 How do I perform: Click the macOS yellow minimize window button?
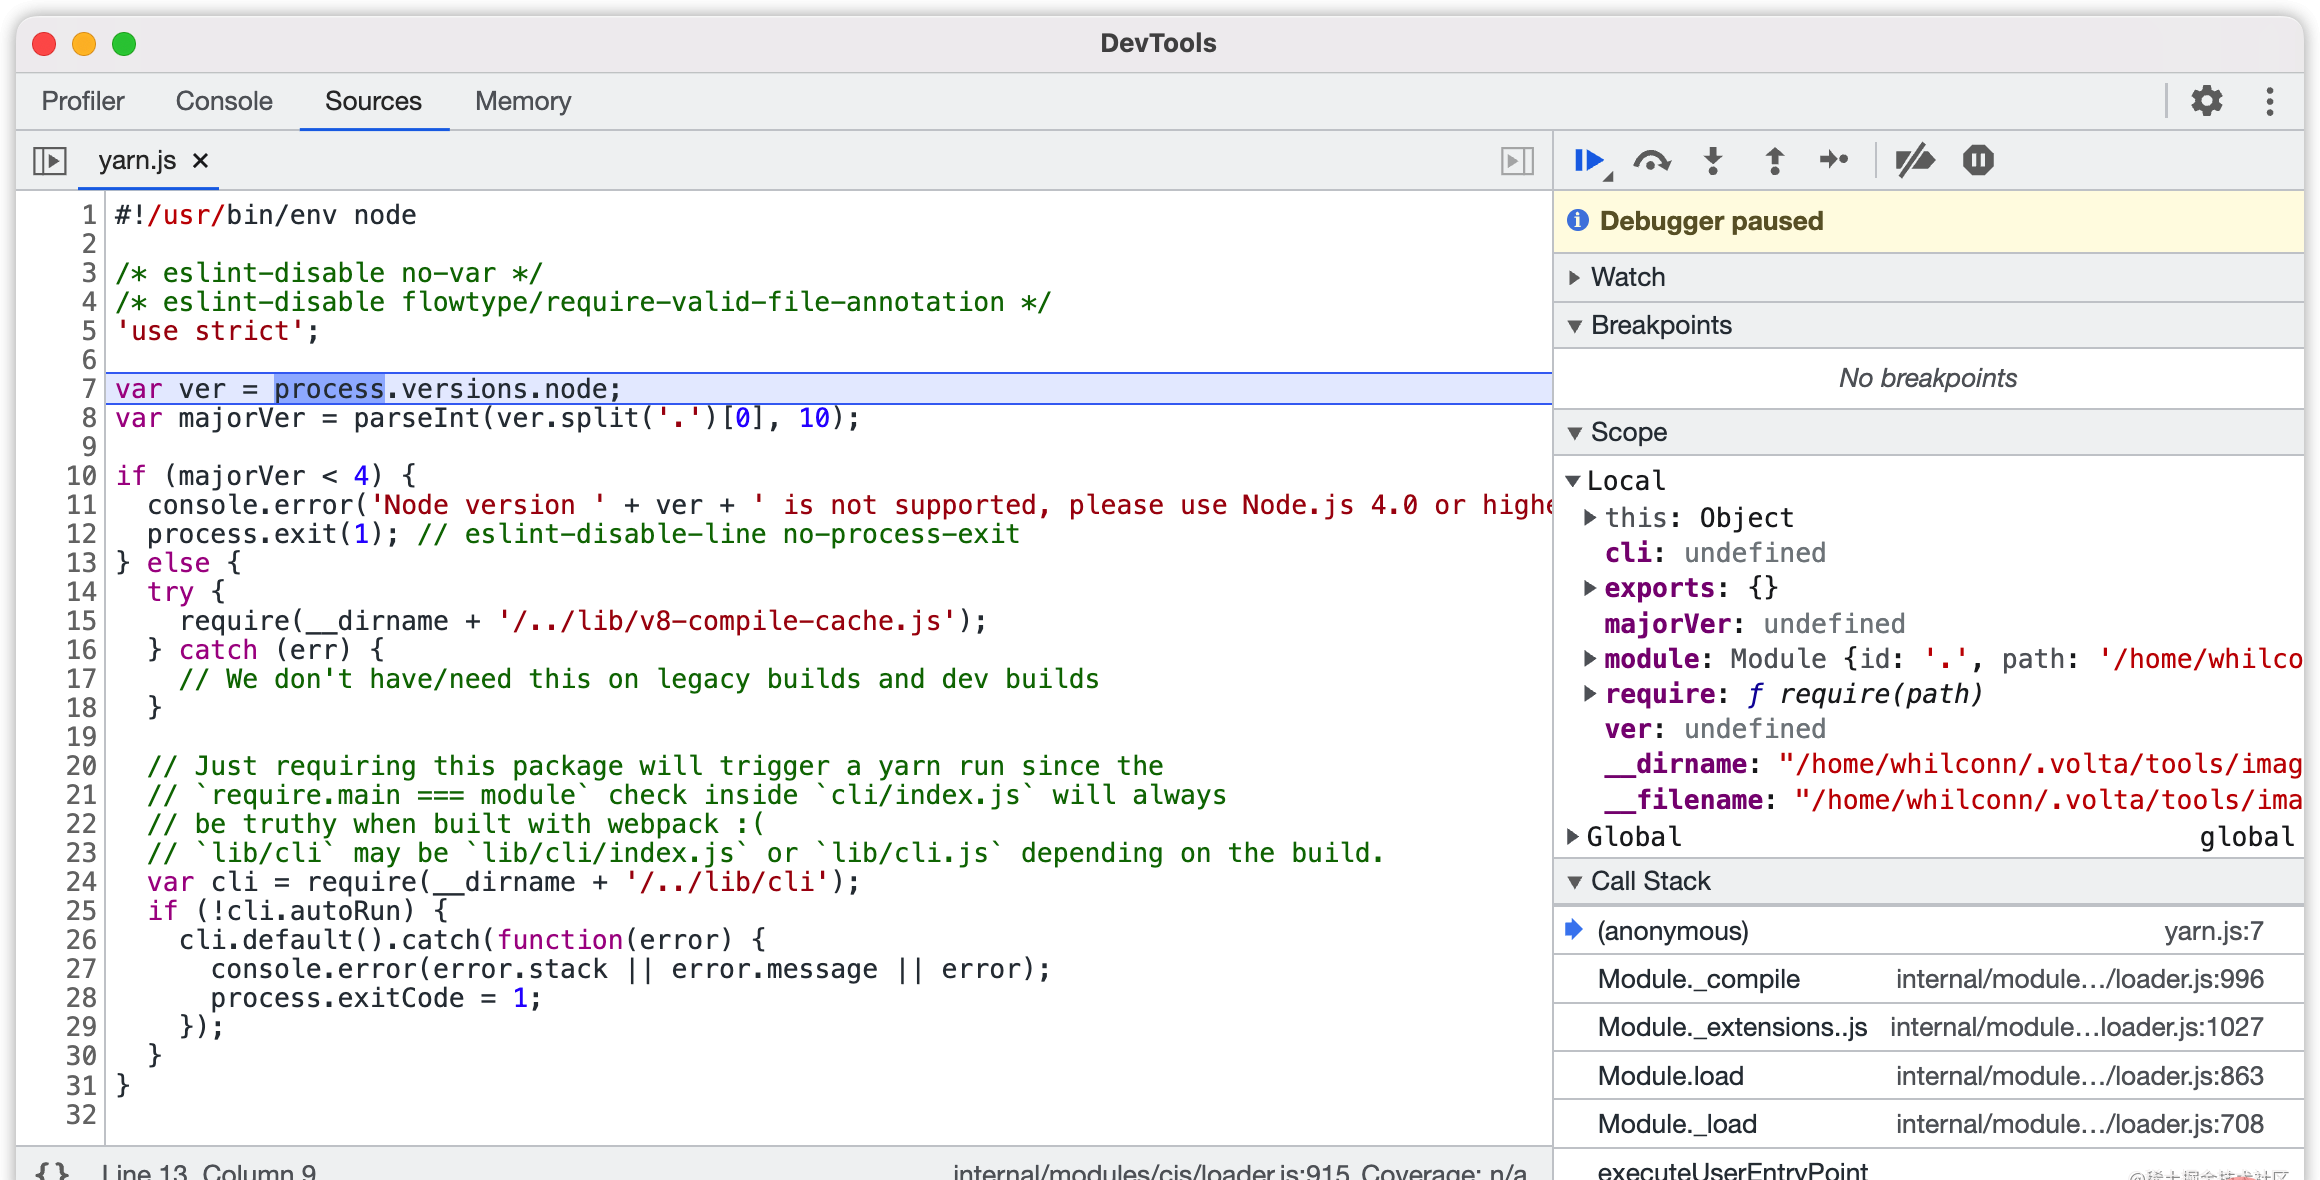point(84,44)
